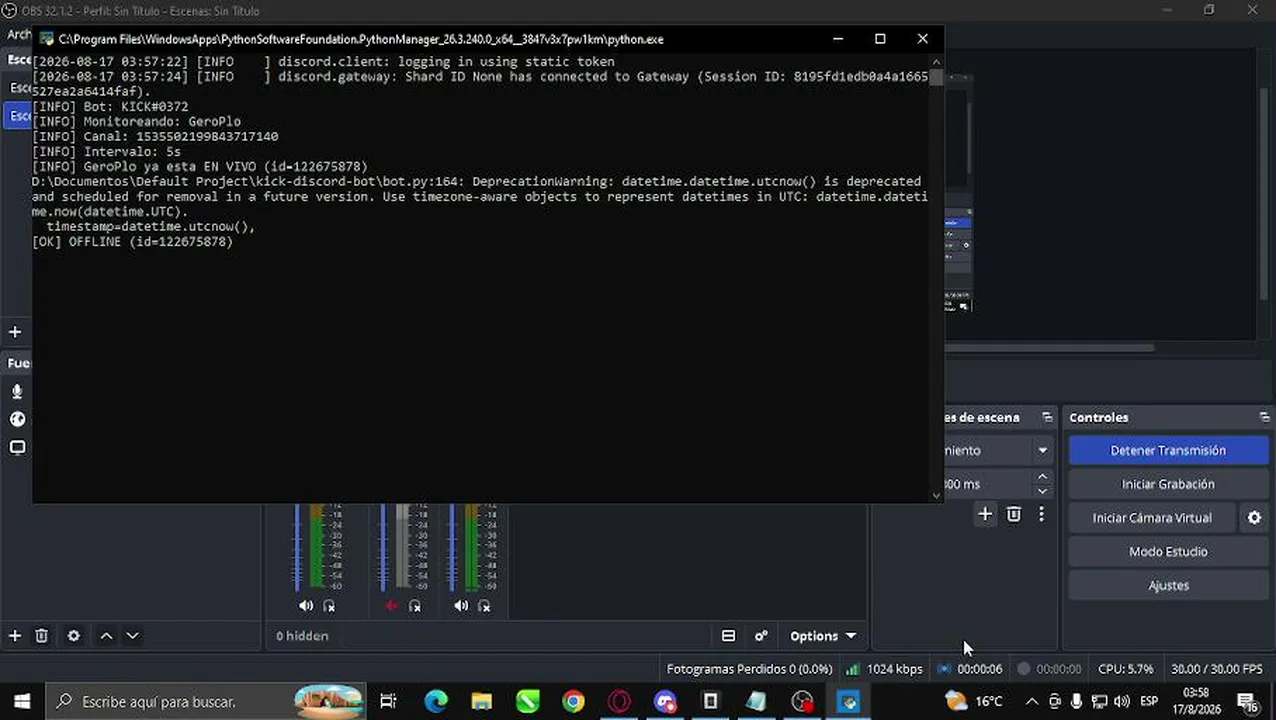1276x720 pixels.
Task: Remove selected source with trash icon
Action: point(42,636)
